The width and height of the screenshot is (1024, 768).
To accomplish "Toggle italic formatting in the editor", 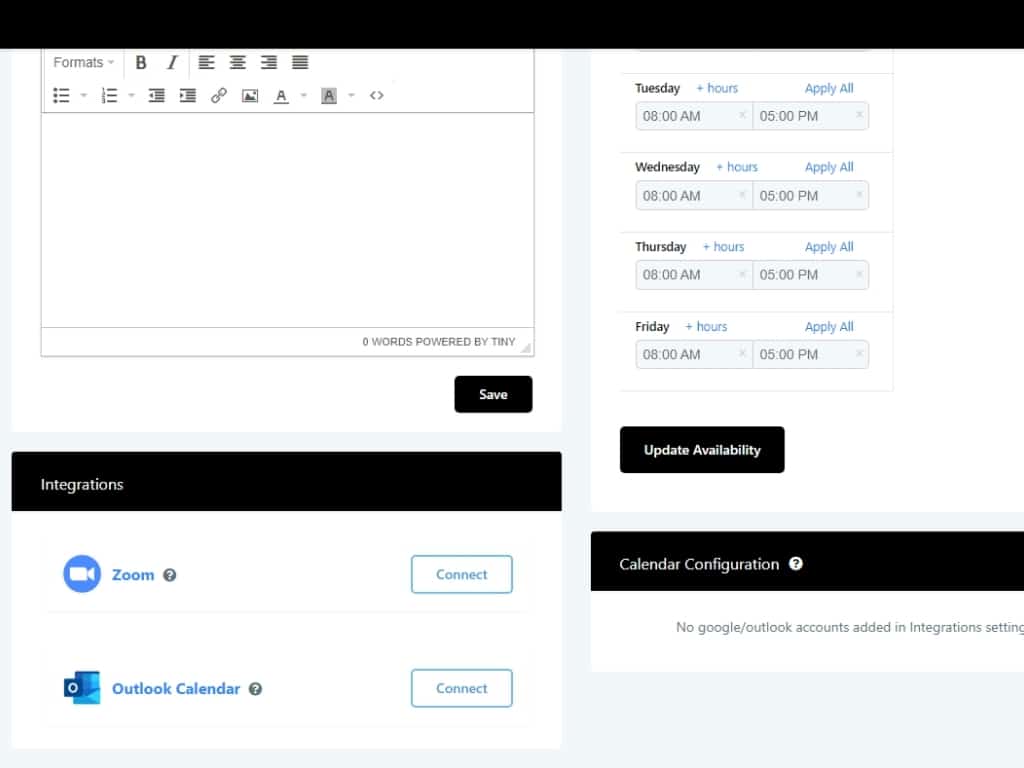I will click(x=172, y=62).
